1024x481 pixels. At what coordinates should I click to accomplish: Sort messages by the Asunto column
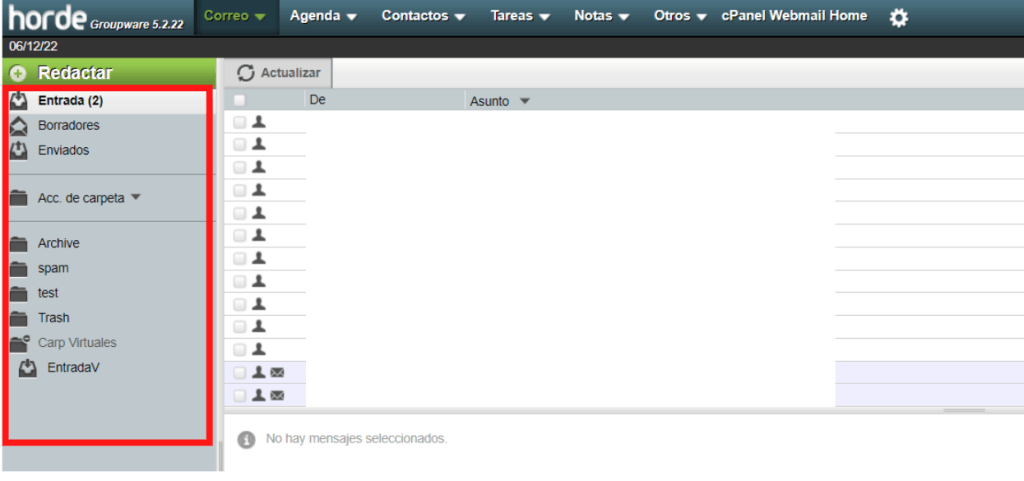[489, 102]
